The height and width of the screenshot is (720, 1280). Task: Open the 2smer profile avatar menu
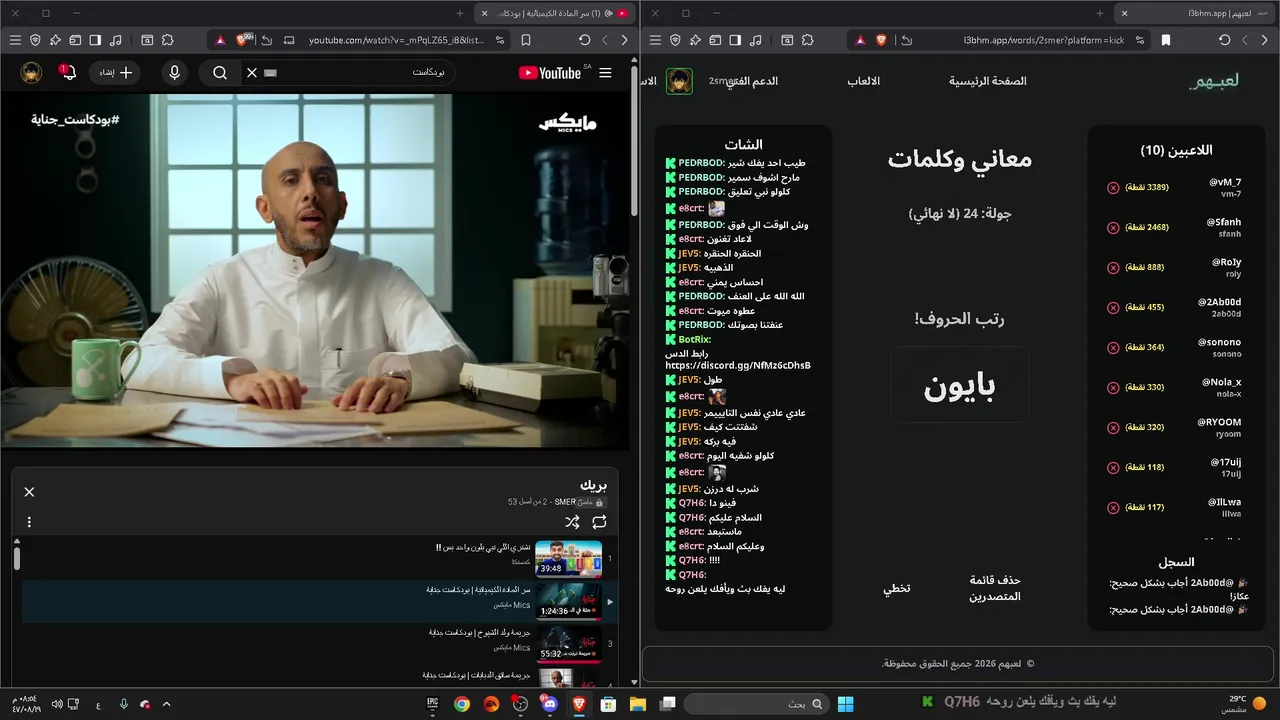680,81
